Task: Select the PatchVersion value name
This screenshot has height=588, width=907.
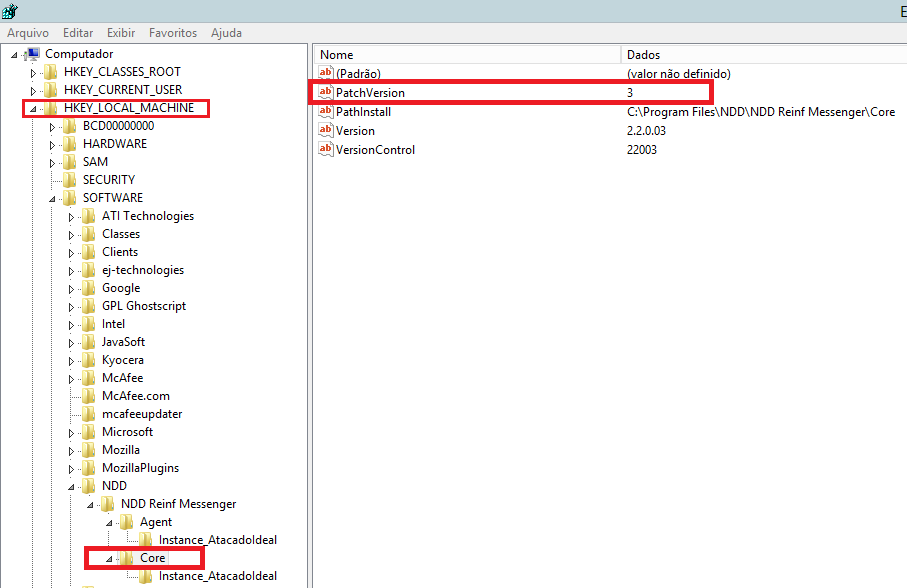Action: (x=370, y=93)
